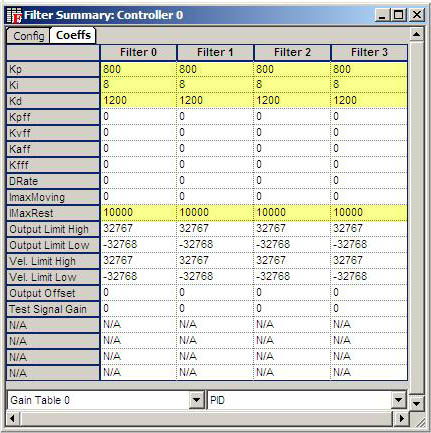Click the horizontal scrollbar right arrow
The height and width of the screenshot is (433, 431).
click(402, 418)
